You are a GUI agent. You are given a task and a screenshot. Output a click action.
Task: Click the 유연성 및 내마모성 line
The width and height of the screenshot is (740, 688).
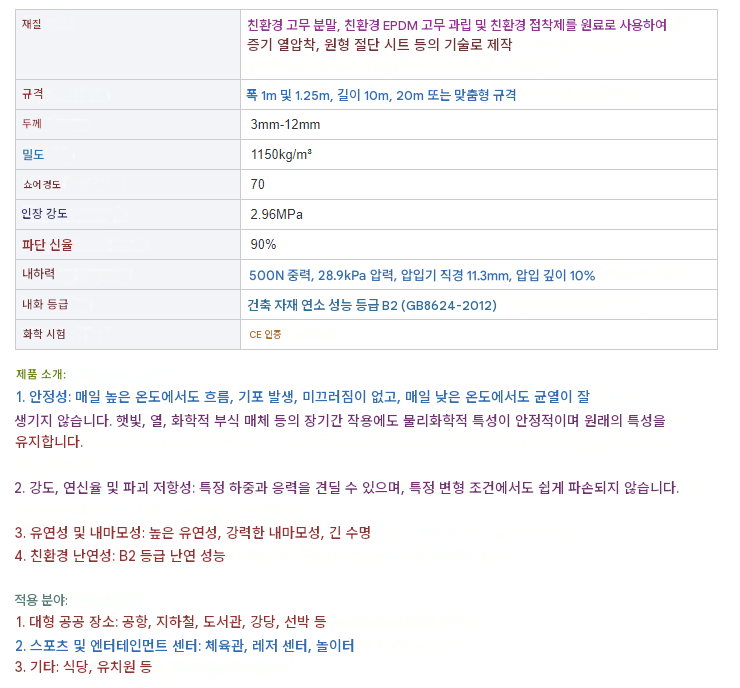193,533
